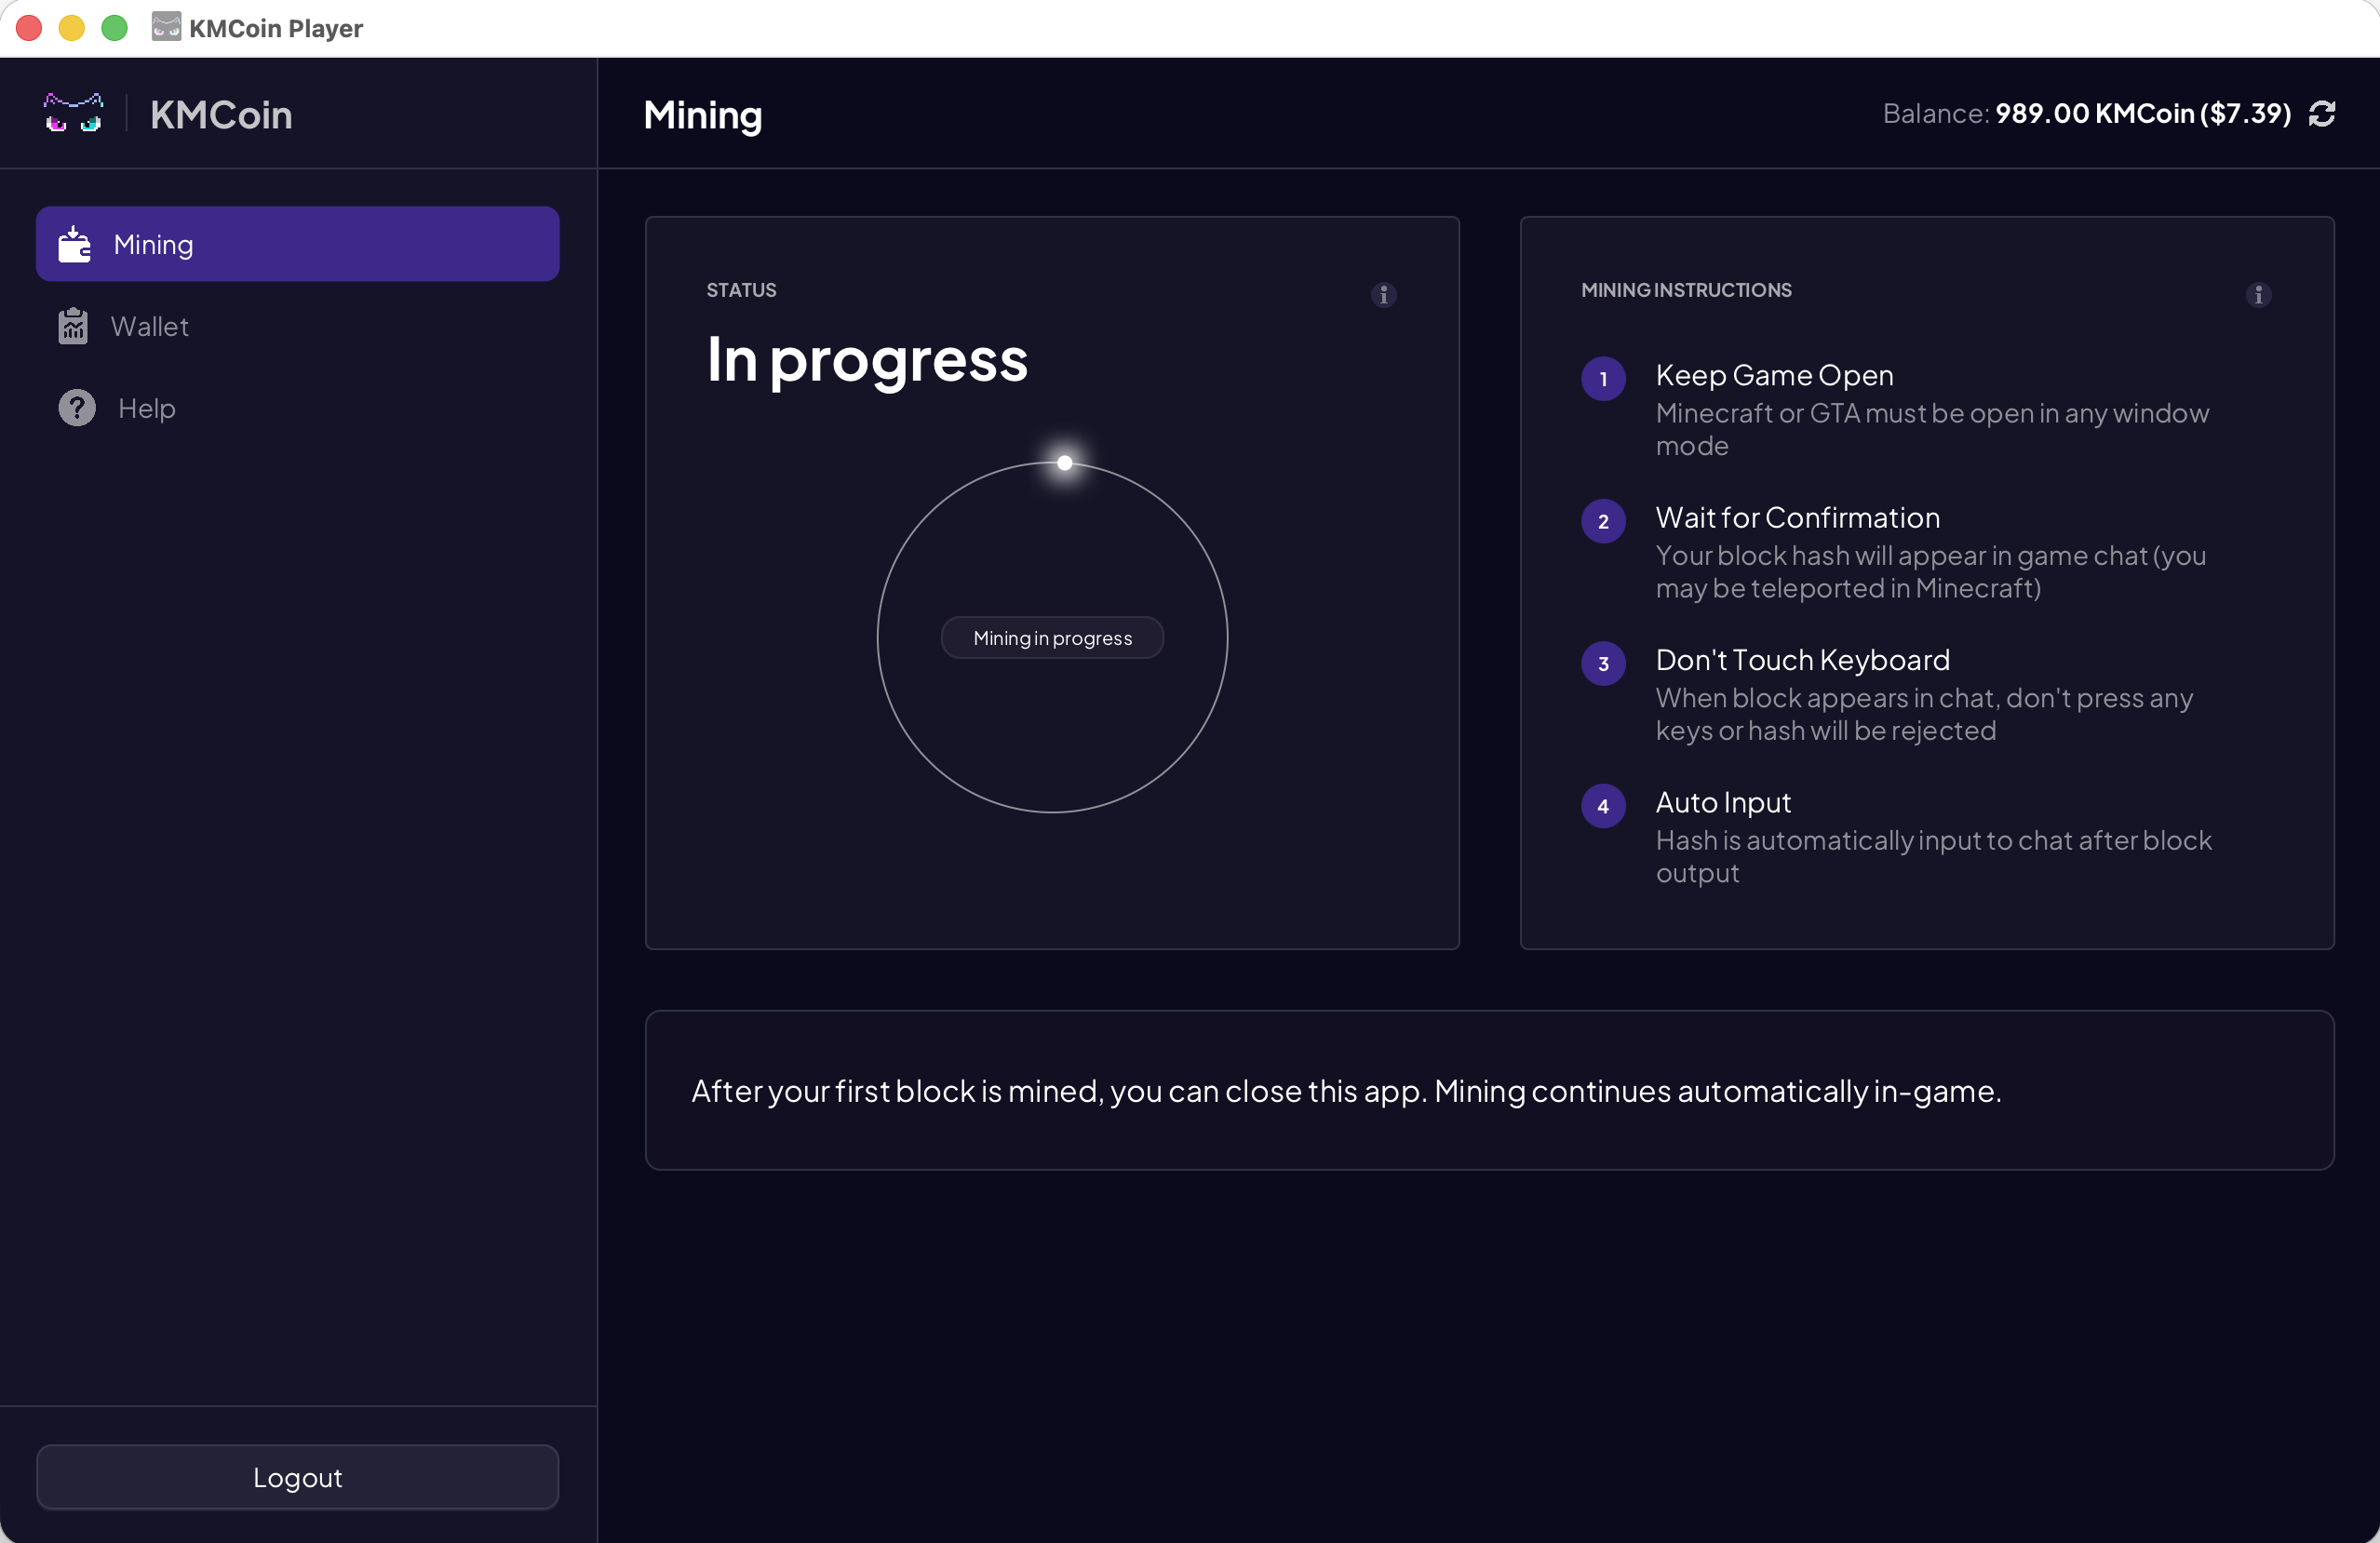Click the Help question mark icon

point(77,408)
